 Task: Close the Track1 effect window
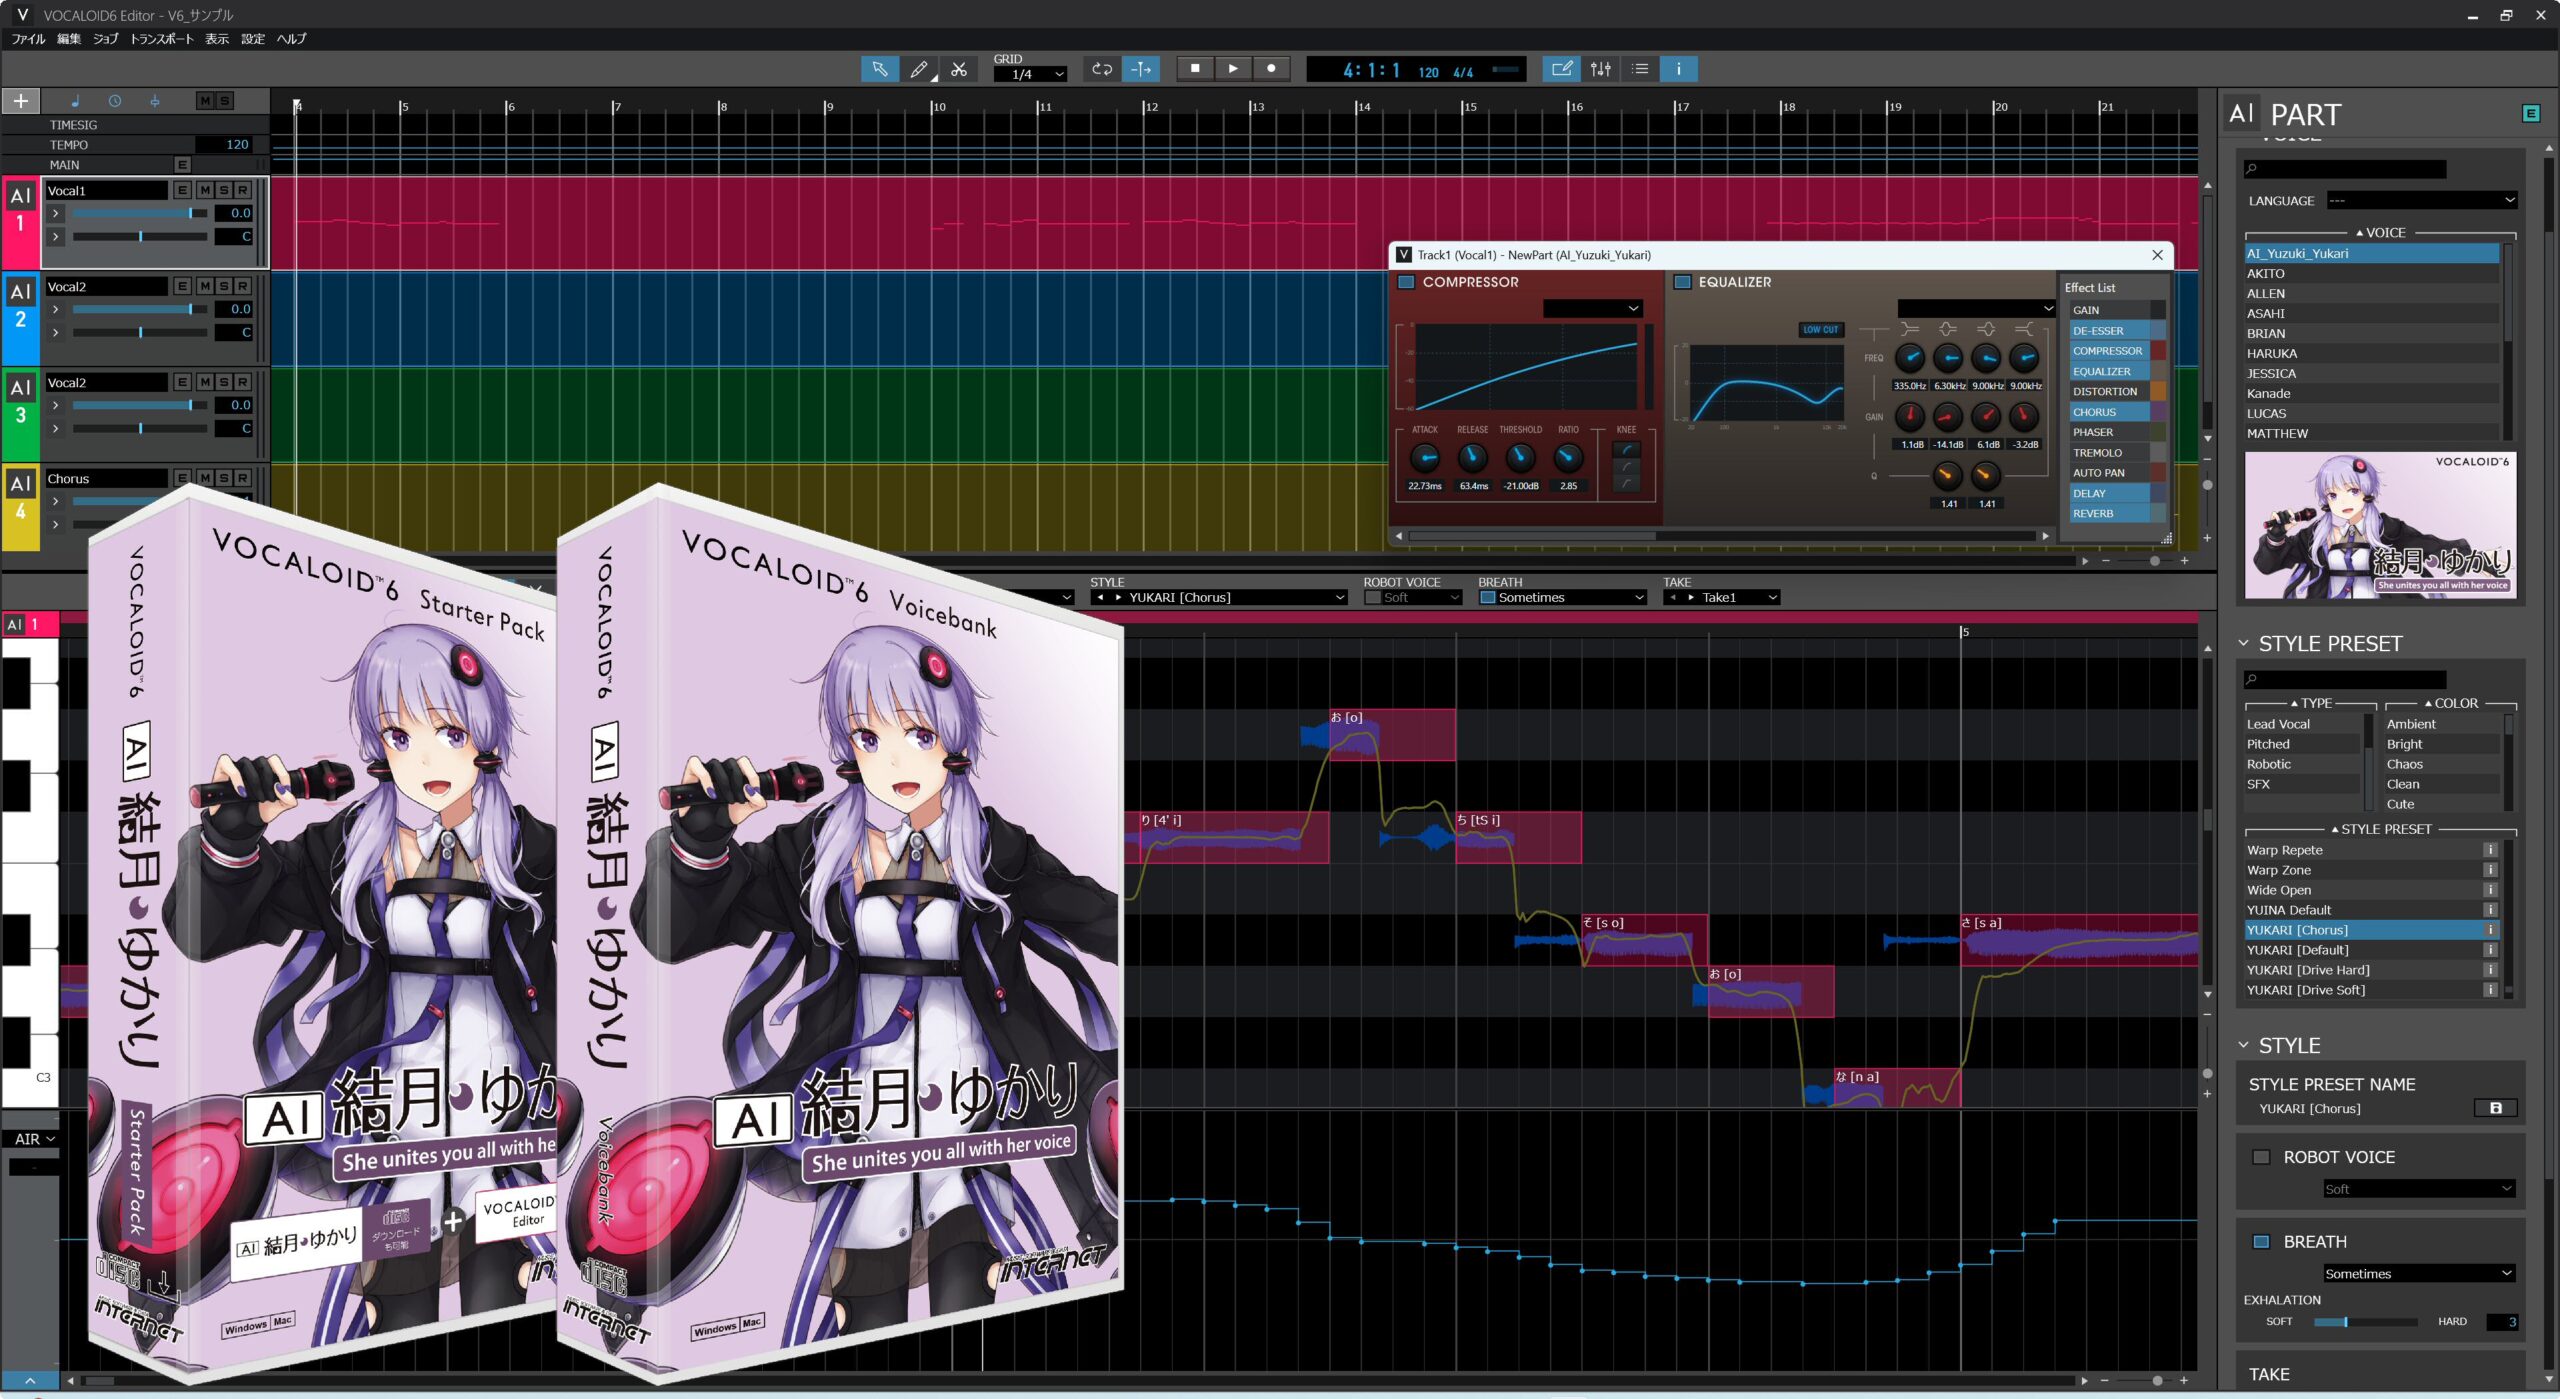2157,255
